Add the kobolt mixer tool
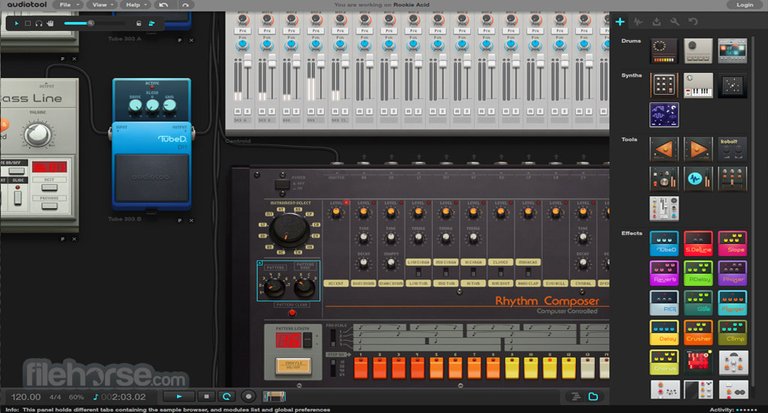 coord(733,149)
